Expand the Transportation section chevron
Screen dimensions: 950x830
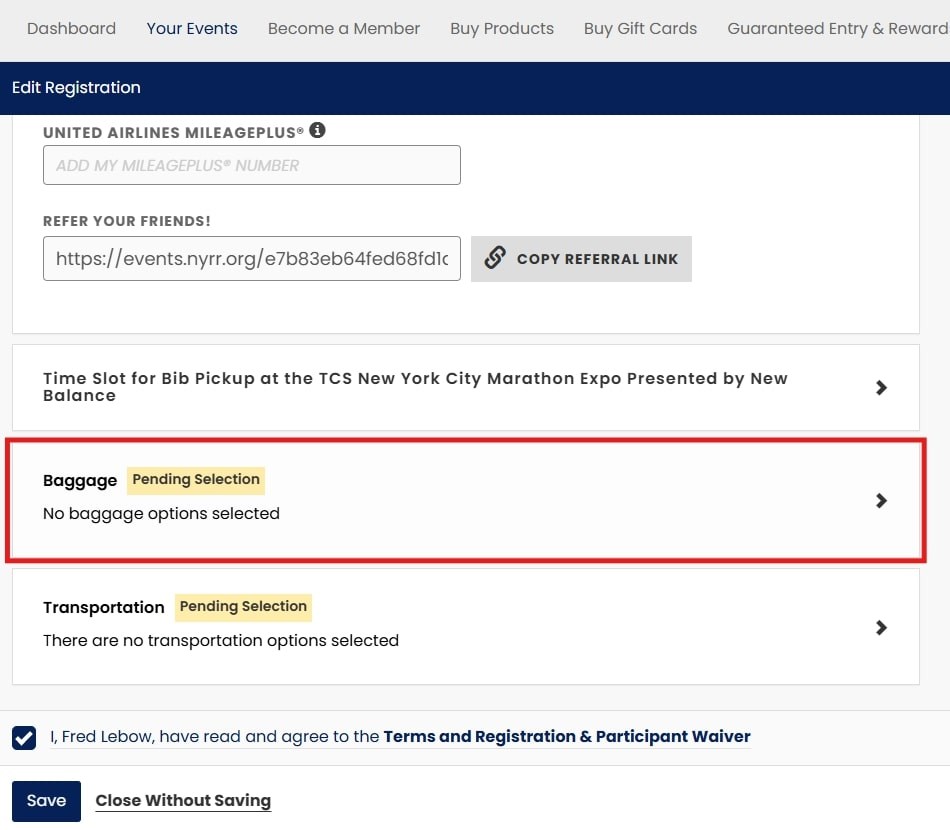881,628
